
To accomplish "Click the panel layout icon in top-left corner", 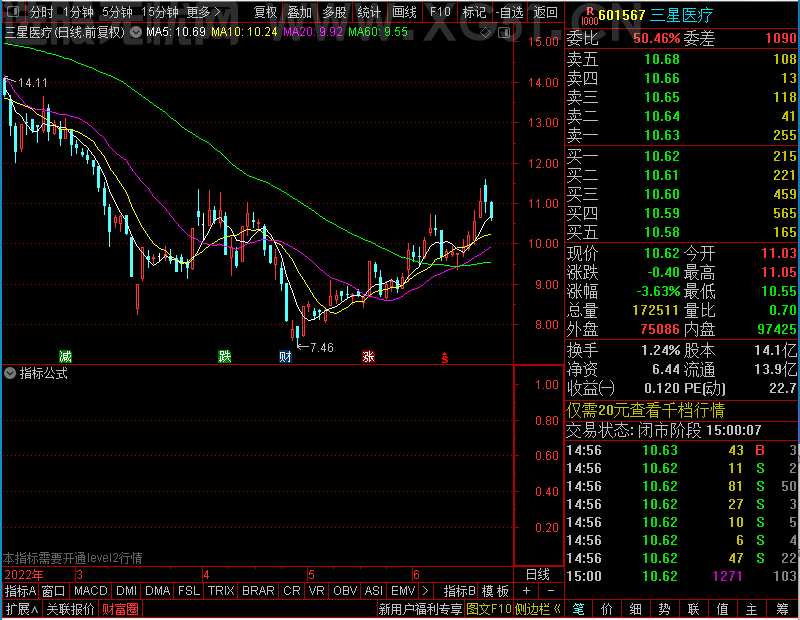I will 13,11.
